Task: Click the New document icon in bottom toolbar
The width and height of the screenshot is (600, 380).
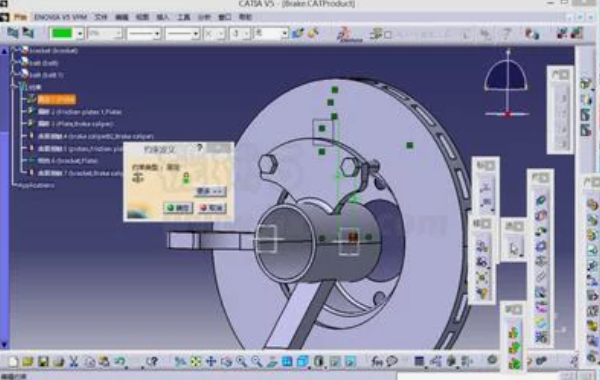Action: [13, 361]
